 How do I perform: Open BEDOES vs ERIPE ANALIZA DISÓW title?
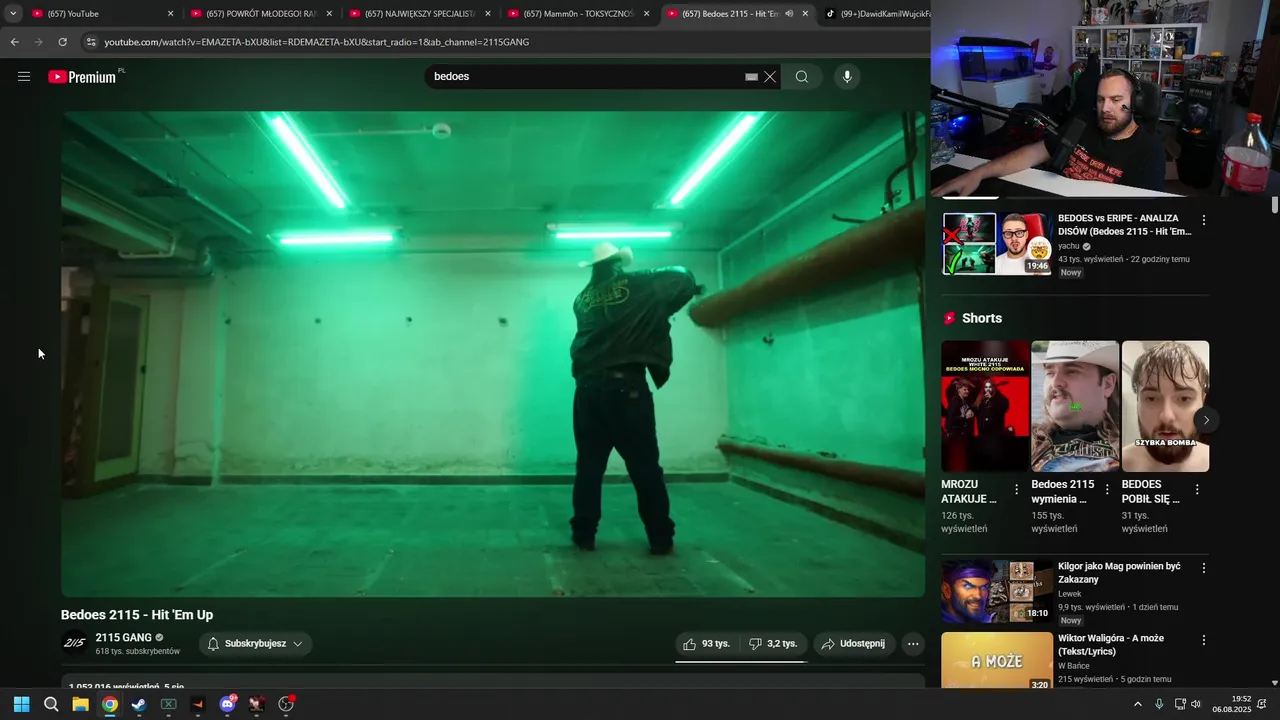[x=1125, y=225]
